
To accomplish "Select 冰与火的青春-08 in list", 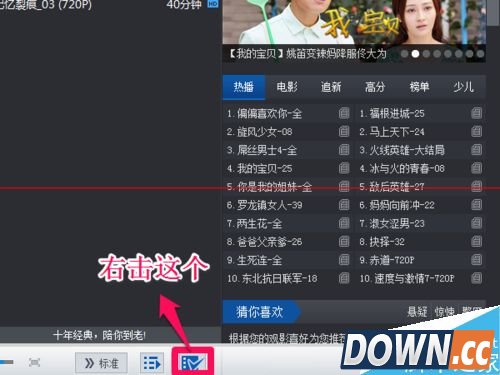I will (402, 169).
